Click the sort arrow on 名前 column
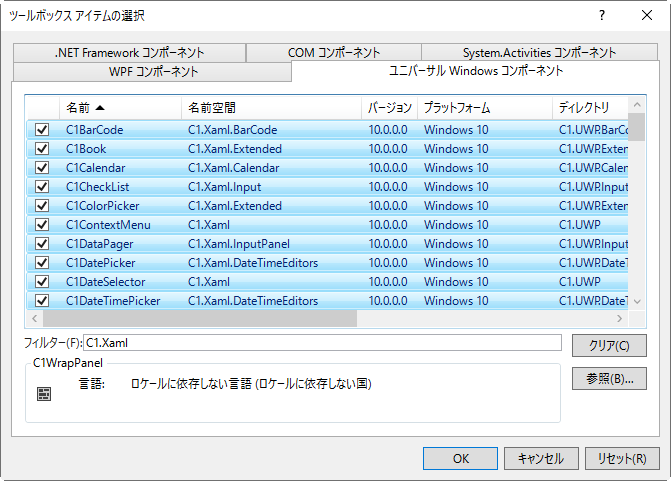The width and height of the screenshot is (671, 481). click(100, 107)
